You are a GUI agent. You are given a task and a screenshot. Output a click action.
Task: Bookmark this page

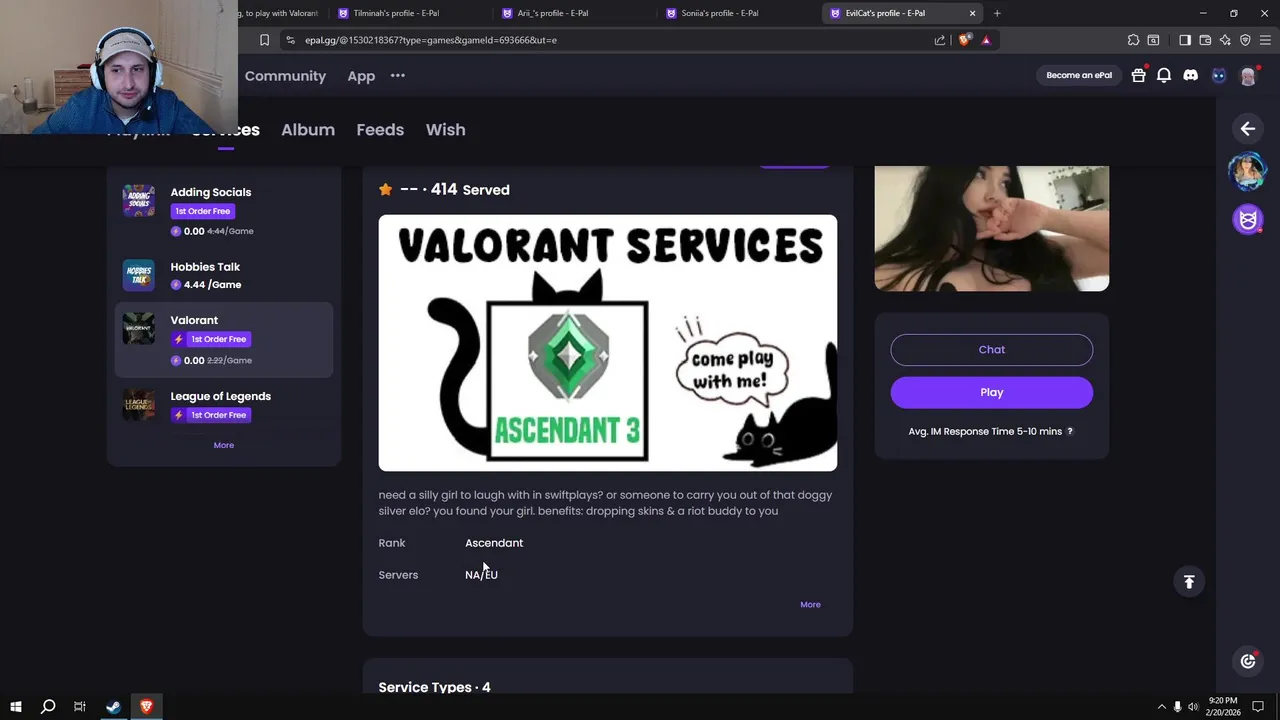[x=264, y=40]
